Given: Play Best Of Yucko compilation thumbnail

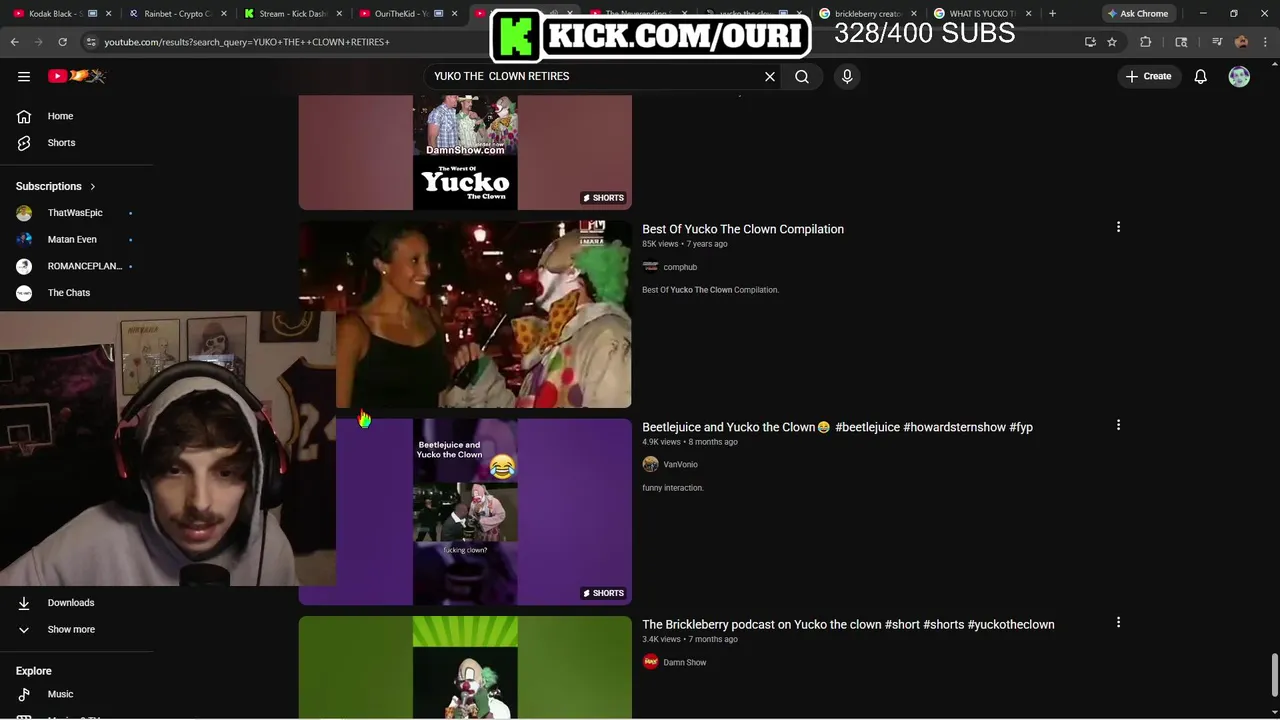Looking at the screenshot, I should coord(465,314).
